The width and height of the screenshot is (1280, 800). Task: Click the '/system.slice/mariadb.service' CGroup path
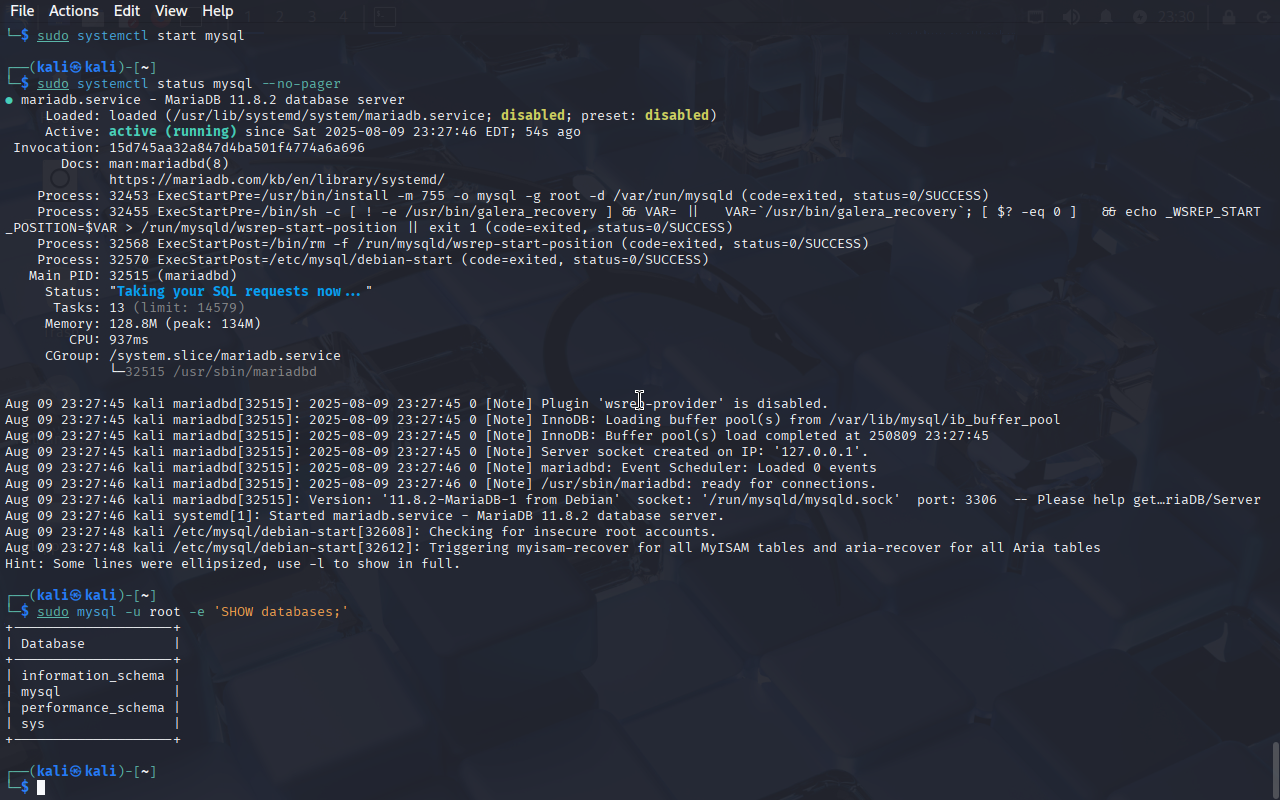(x=225, y=356)
